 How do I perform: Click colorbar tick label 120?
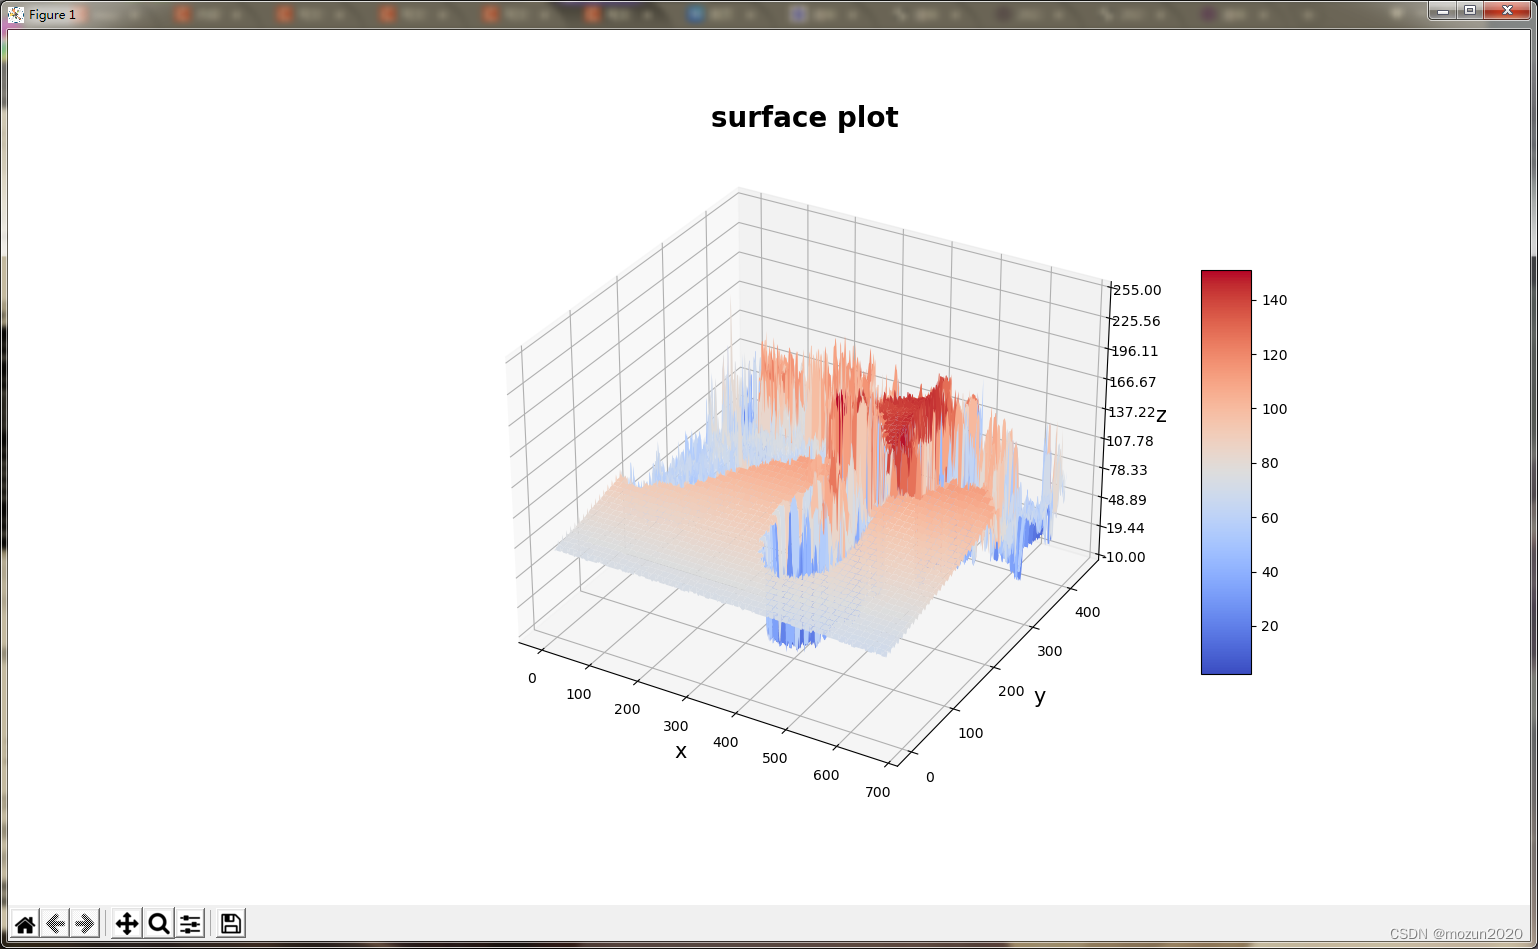1274,355
